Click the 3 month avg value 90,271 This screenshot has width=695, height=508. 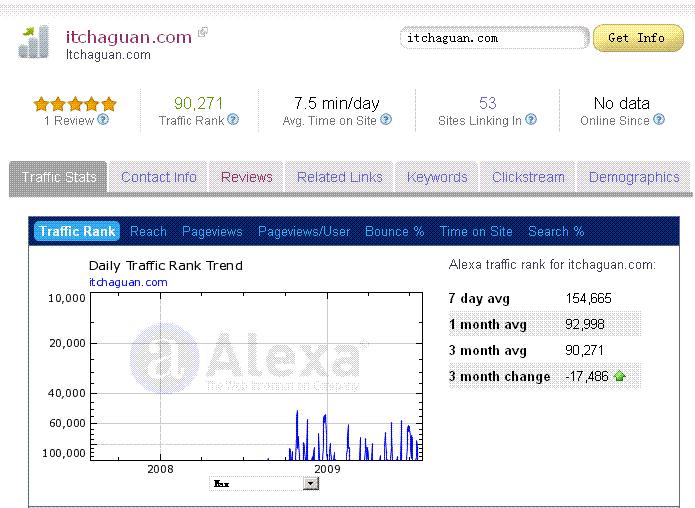coord(584,351)
